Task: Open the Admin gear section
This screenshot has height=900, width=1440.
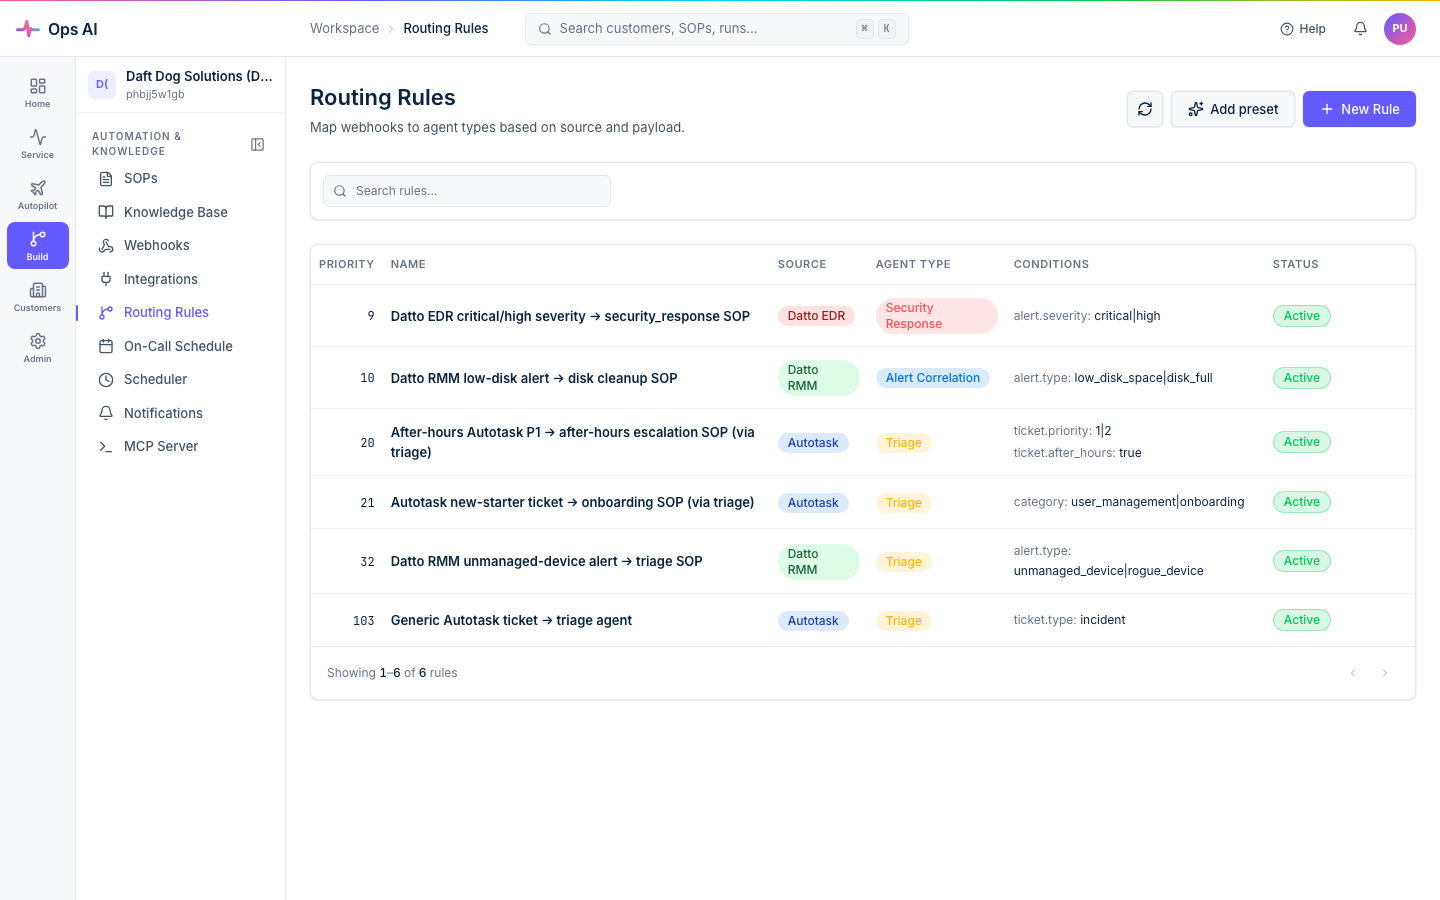Action: [38, 348]
